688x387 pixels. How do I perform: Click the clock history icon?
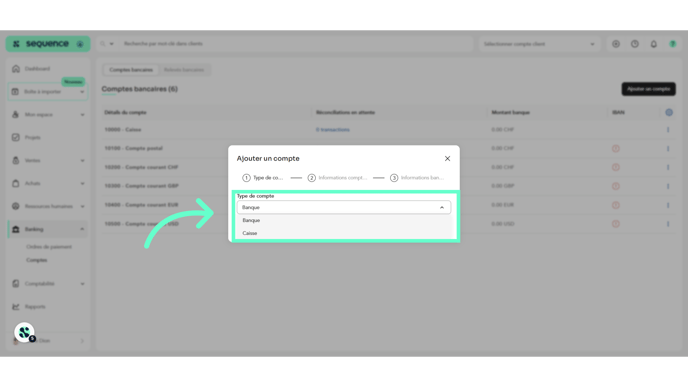[x=635, y=44]
